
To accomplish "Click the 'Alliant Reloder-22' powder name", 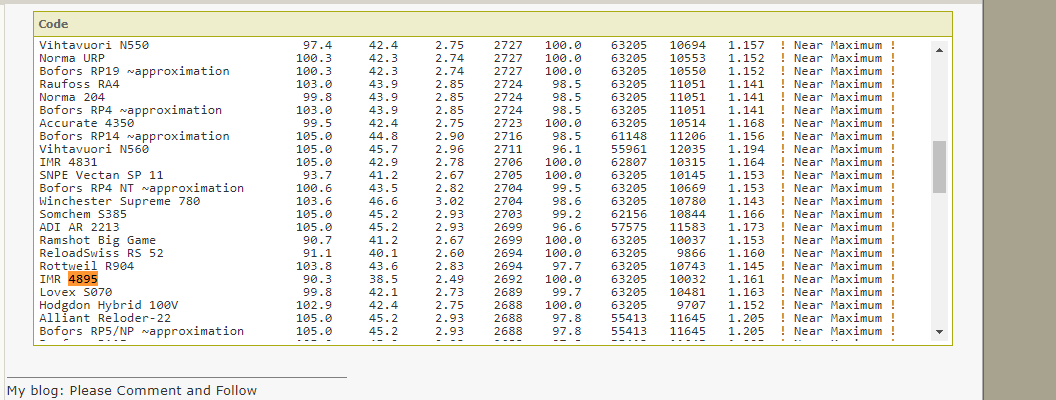I will 104,318.
